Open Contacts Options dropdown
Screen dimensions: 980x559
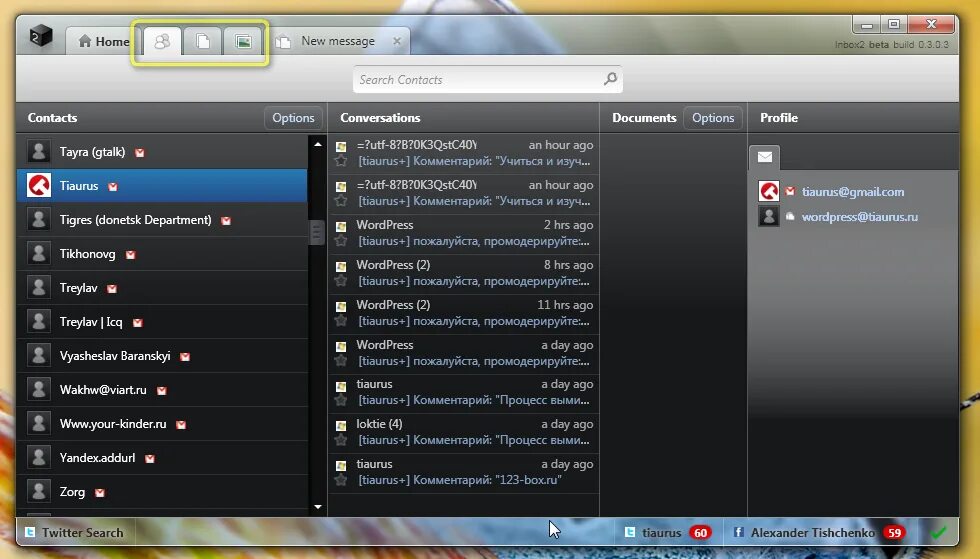pyautogui.click(x=293, y=118)
